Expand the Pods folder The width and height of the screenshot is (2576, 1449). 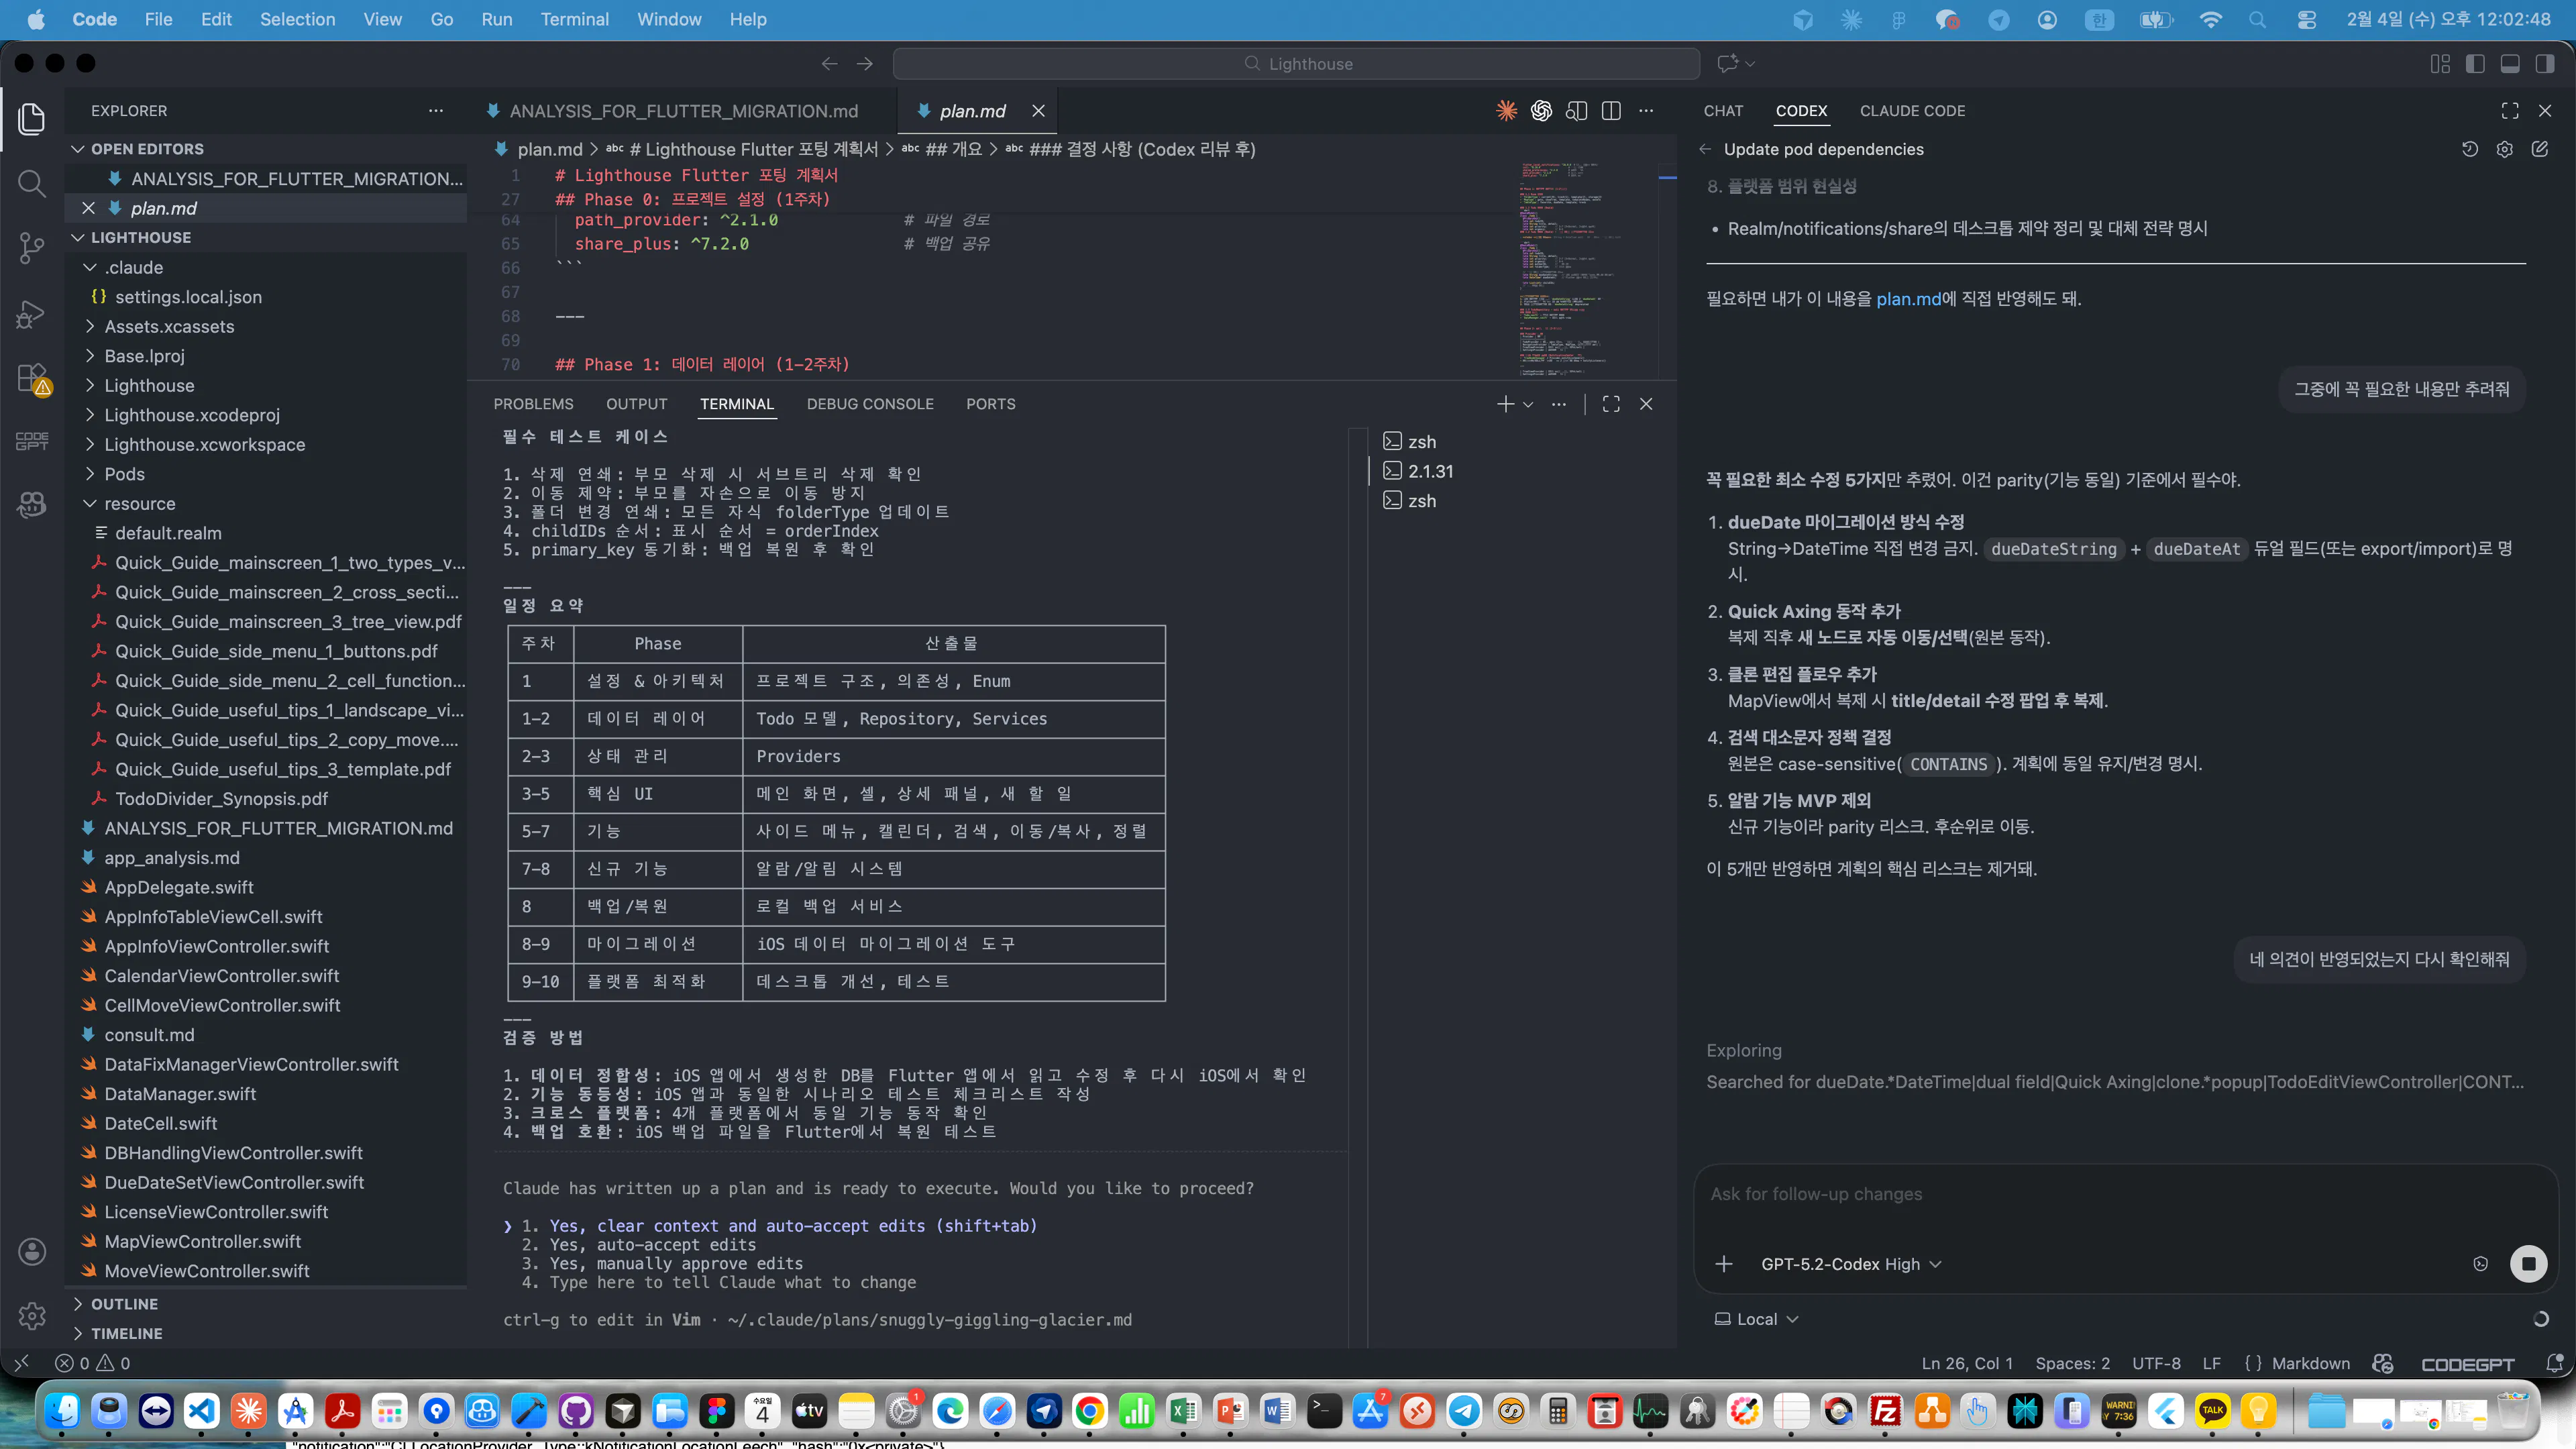[124, 474]
